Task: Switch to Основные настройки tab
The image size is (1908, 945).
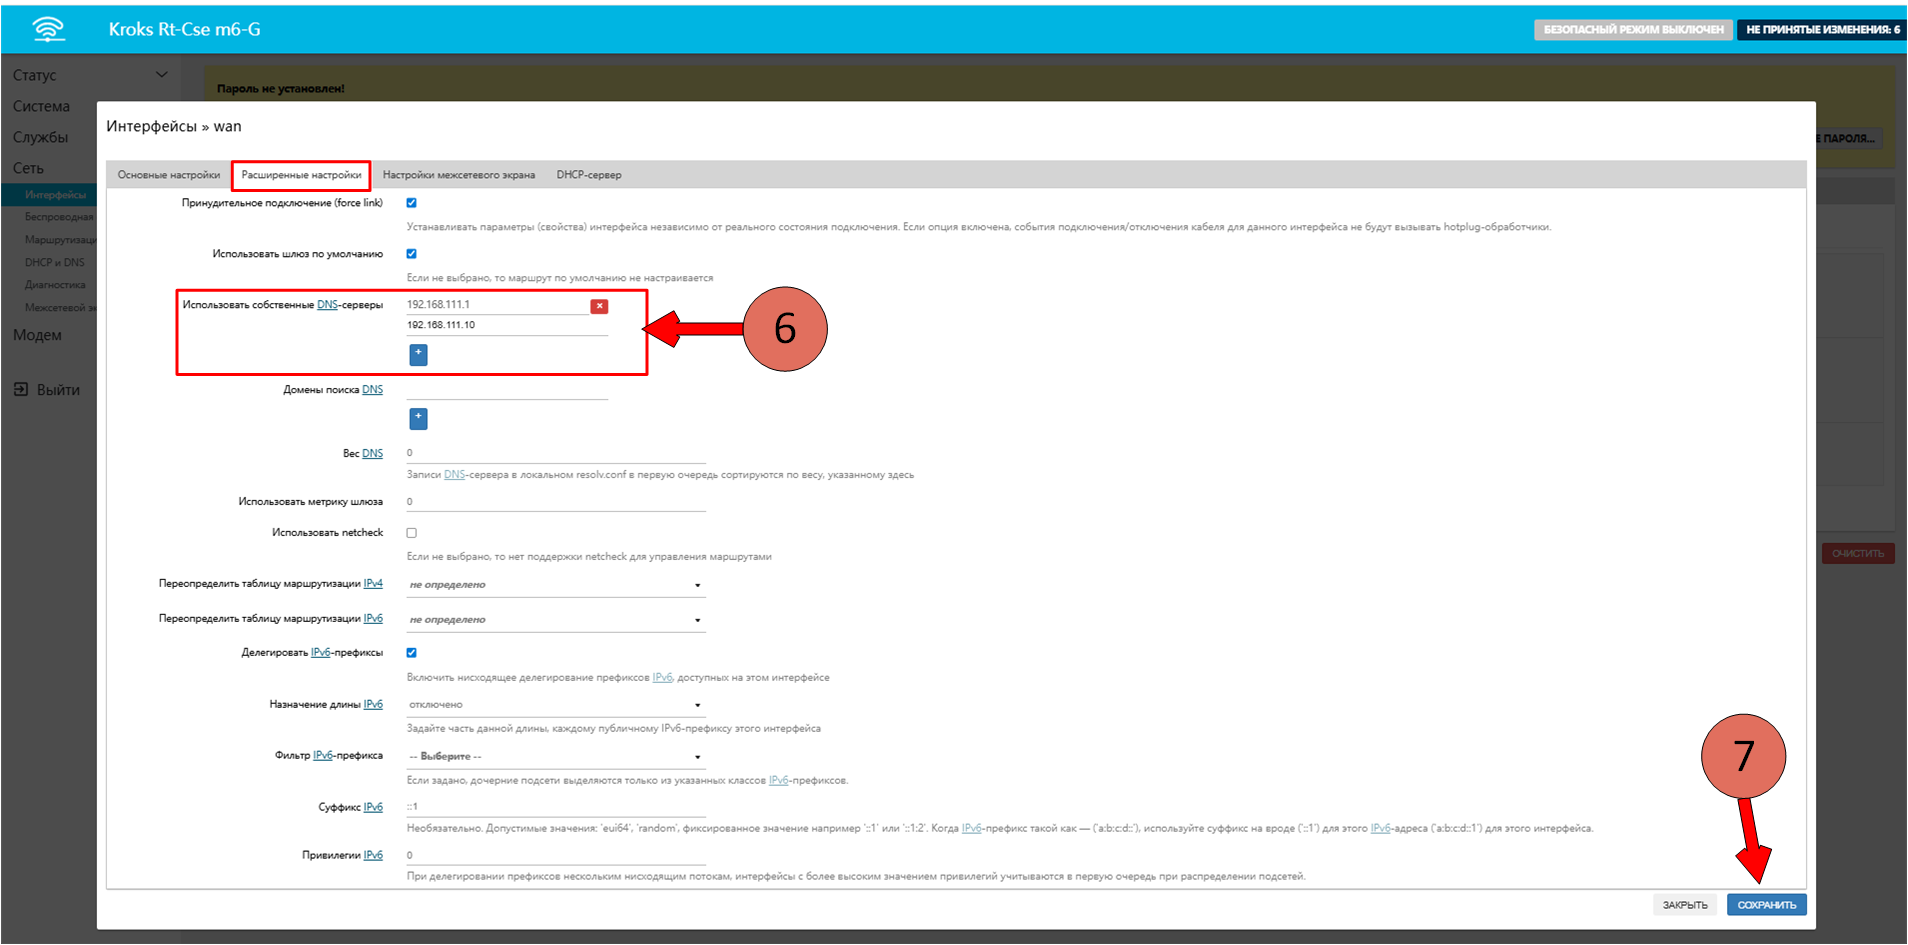Action: click(x=169, y=175)
